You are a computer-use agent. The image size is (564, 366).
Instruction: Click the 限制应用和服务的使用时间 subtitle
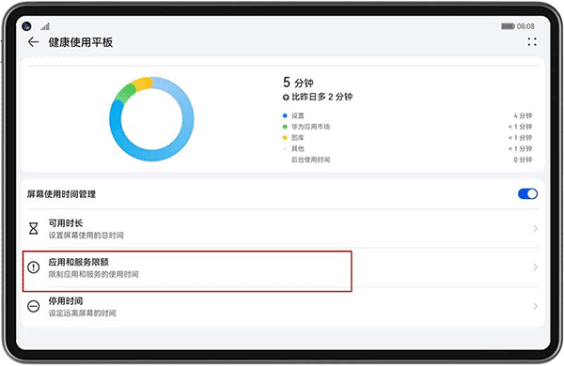[x=94, y=274]
